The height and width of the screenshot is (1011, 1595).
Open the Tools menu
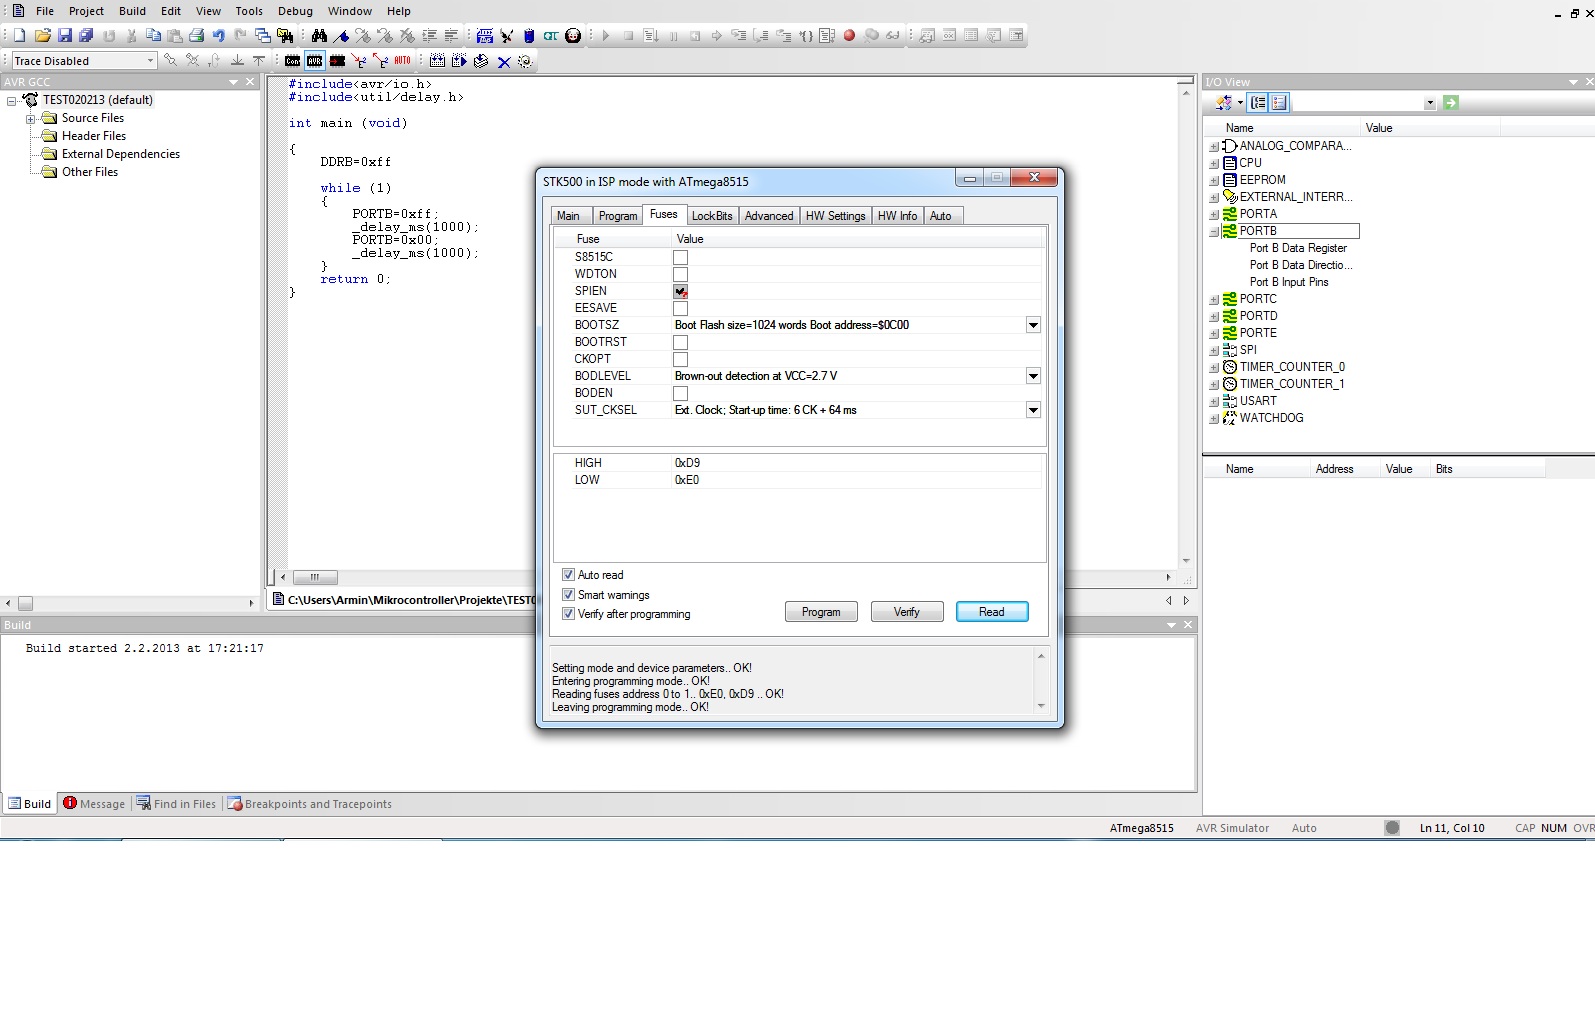point(249,11)
